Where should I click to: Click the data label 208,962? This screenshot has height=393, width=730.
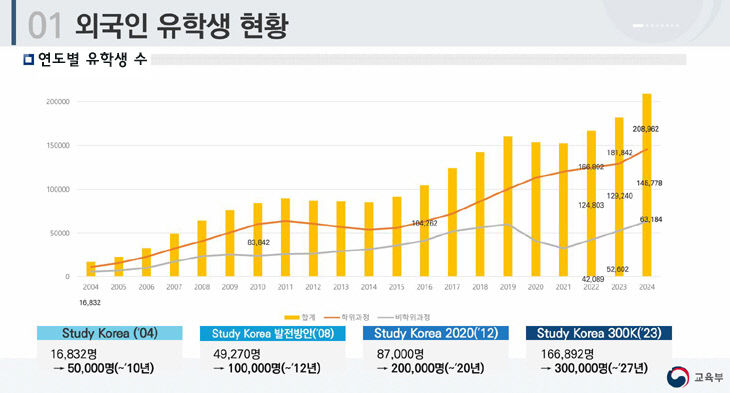(645, 129)
